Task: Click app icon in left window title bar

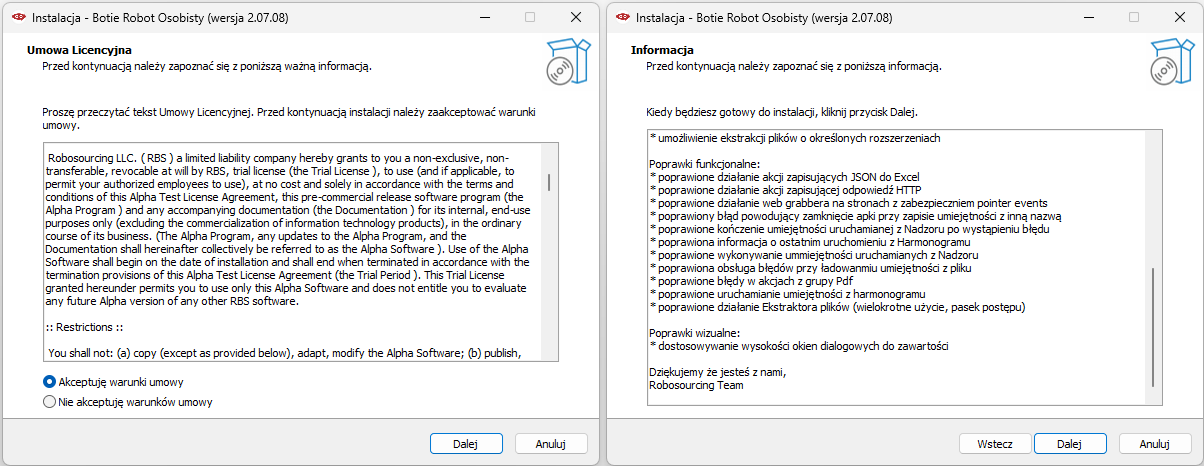Action: point(19,17)
